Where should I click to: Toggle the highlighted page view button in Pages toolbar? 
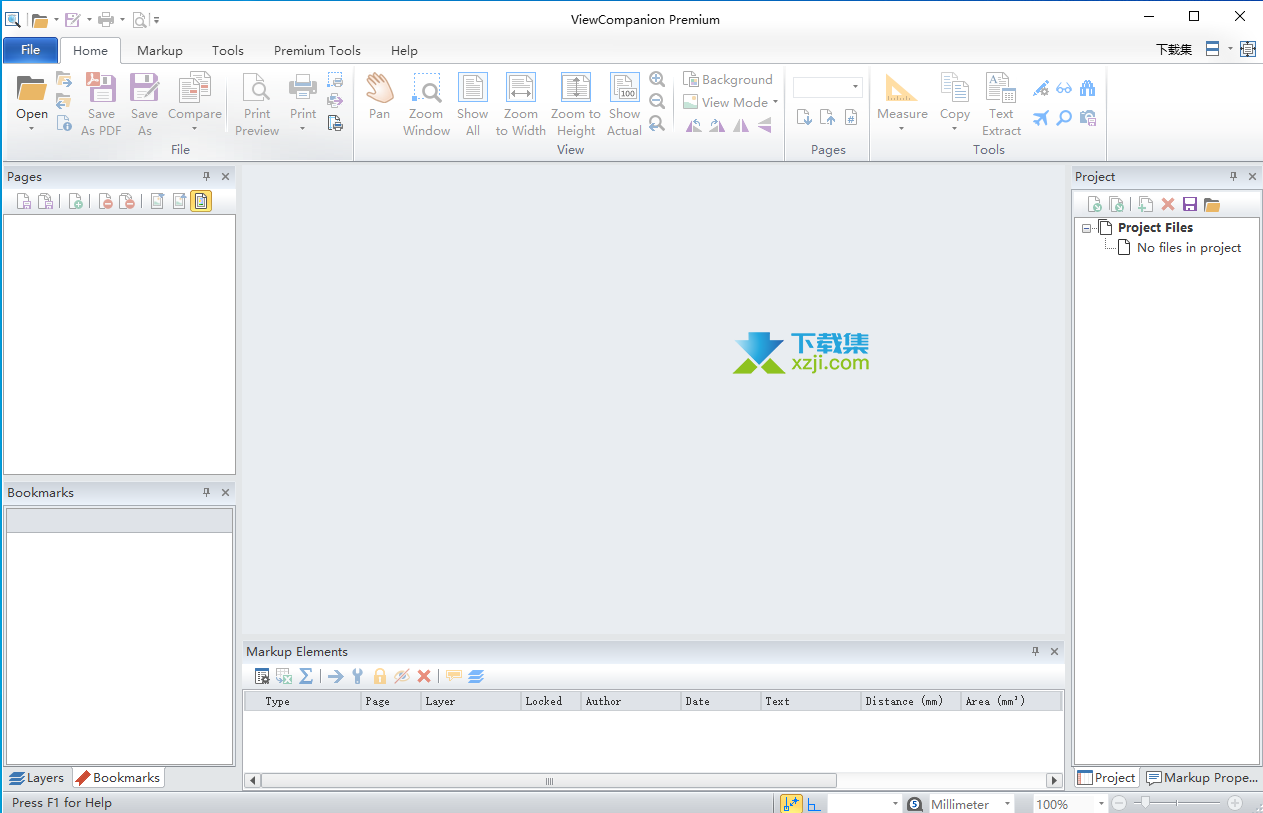pos(201,201)
